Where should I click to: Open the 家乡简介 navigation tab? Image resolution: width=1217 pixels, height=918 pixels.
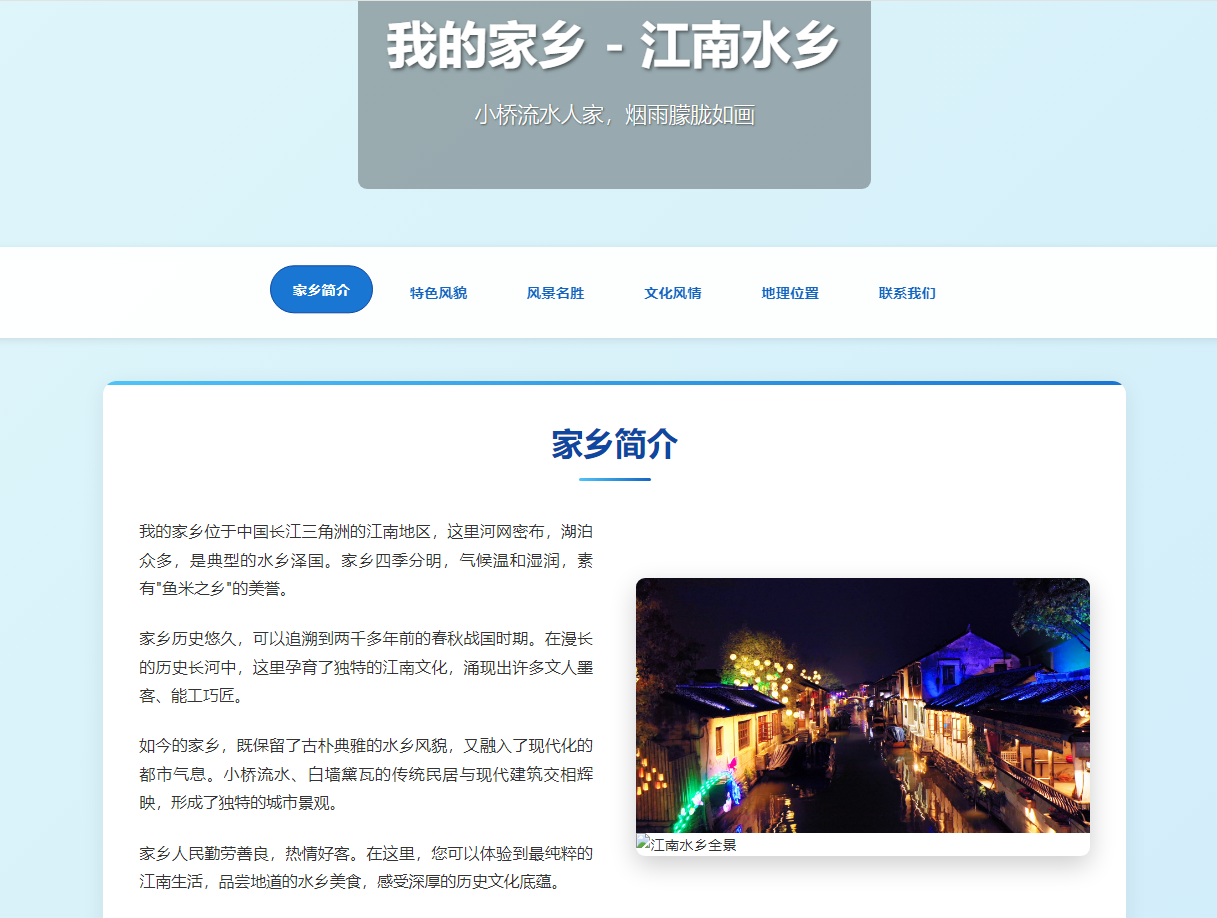click(321, 290)
